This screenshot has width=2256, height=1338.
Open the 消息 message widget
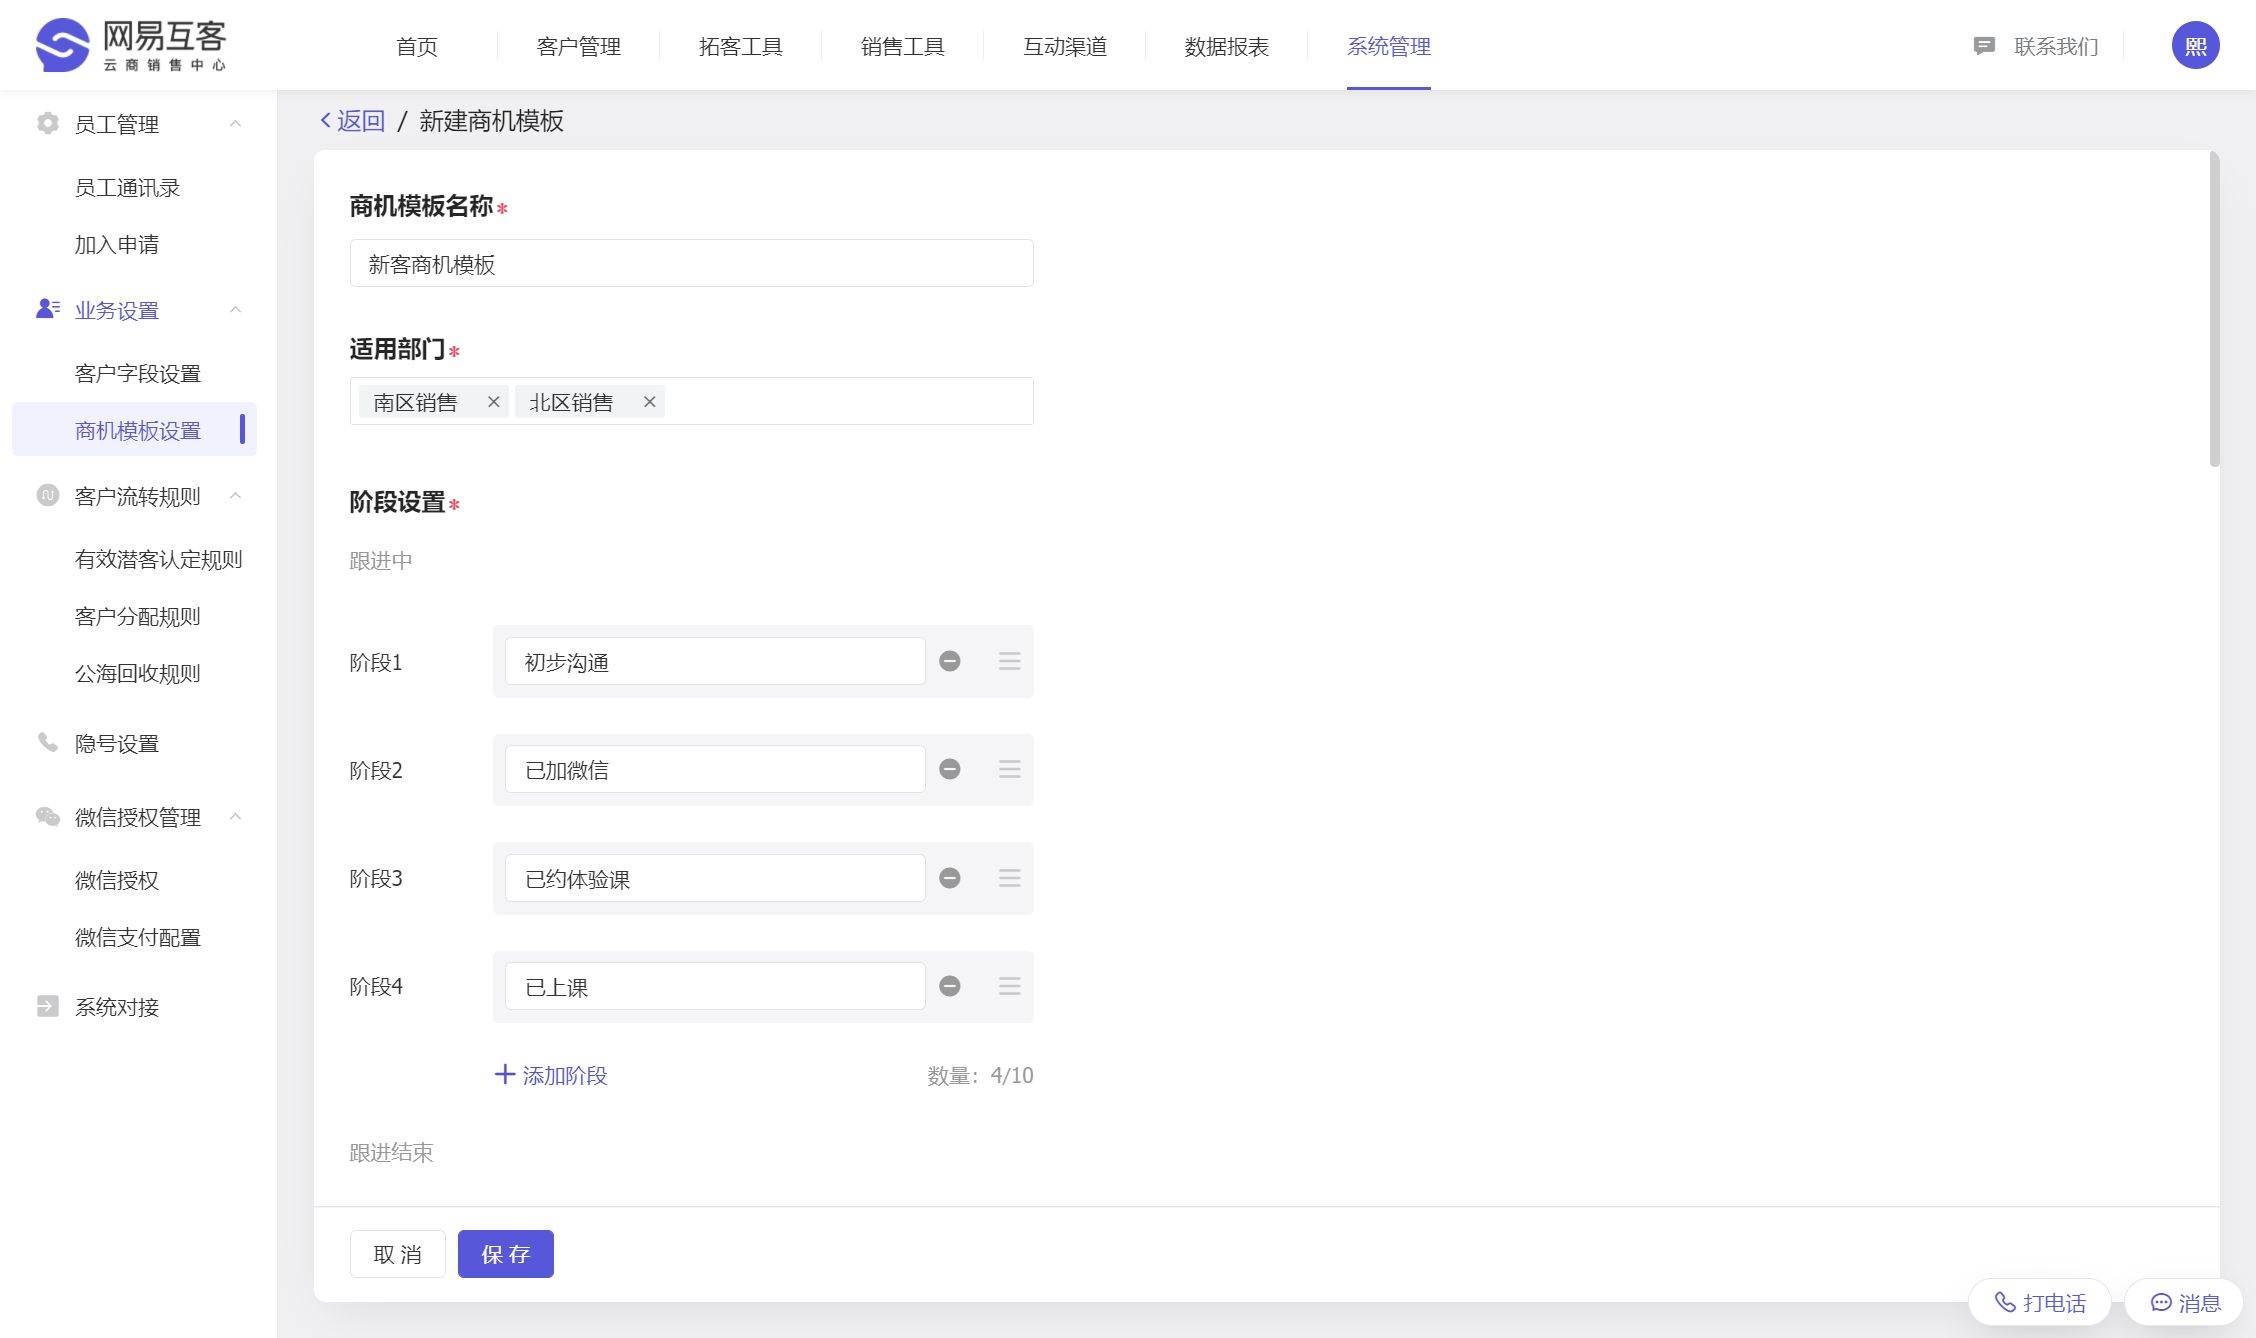click(x=2185, y=1302)
